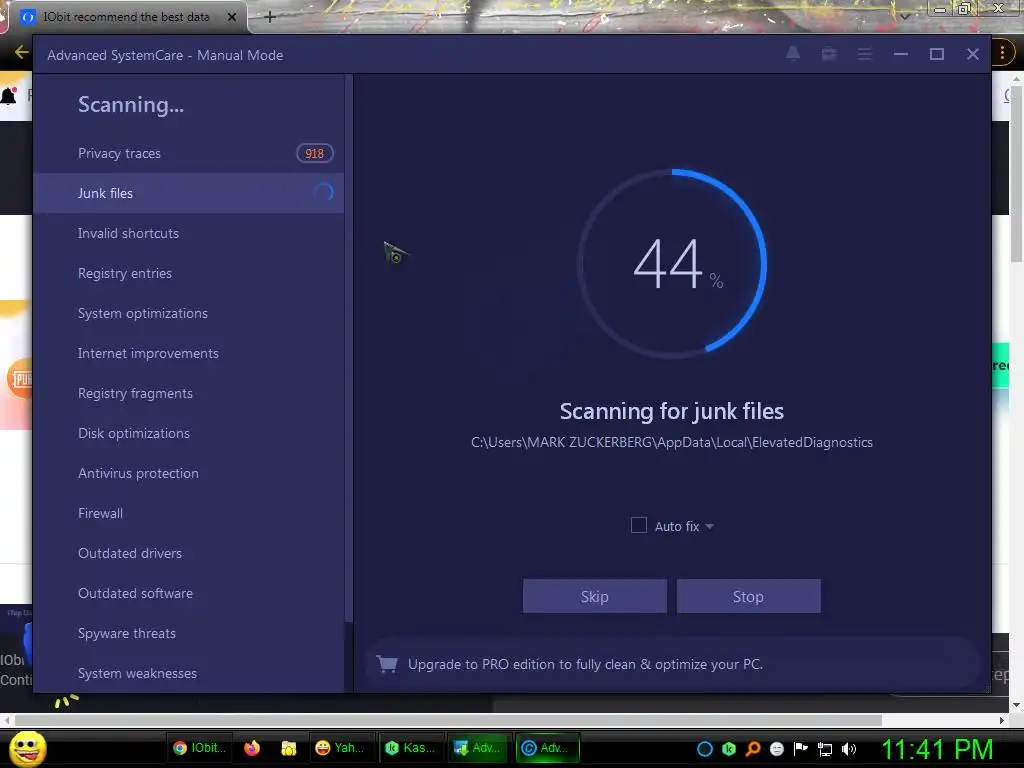Select Registry fragments item

point(188,393)
